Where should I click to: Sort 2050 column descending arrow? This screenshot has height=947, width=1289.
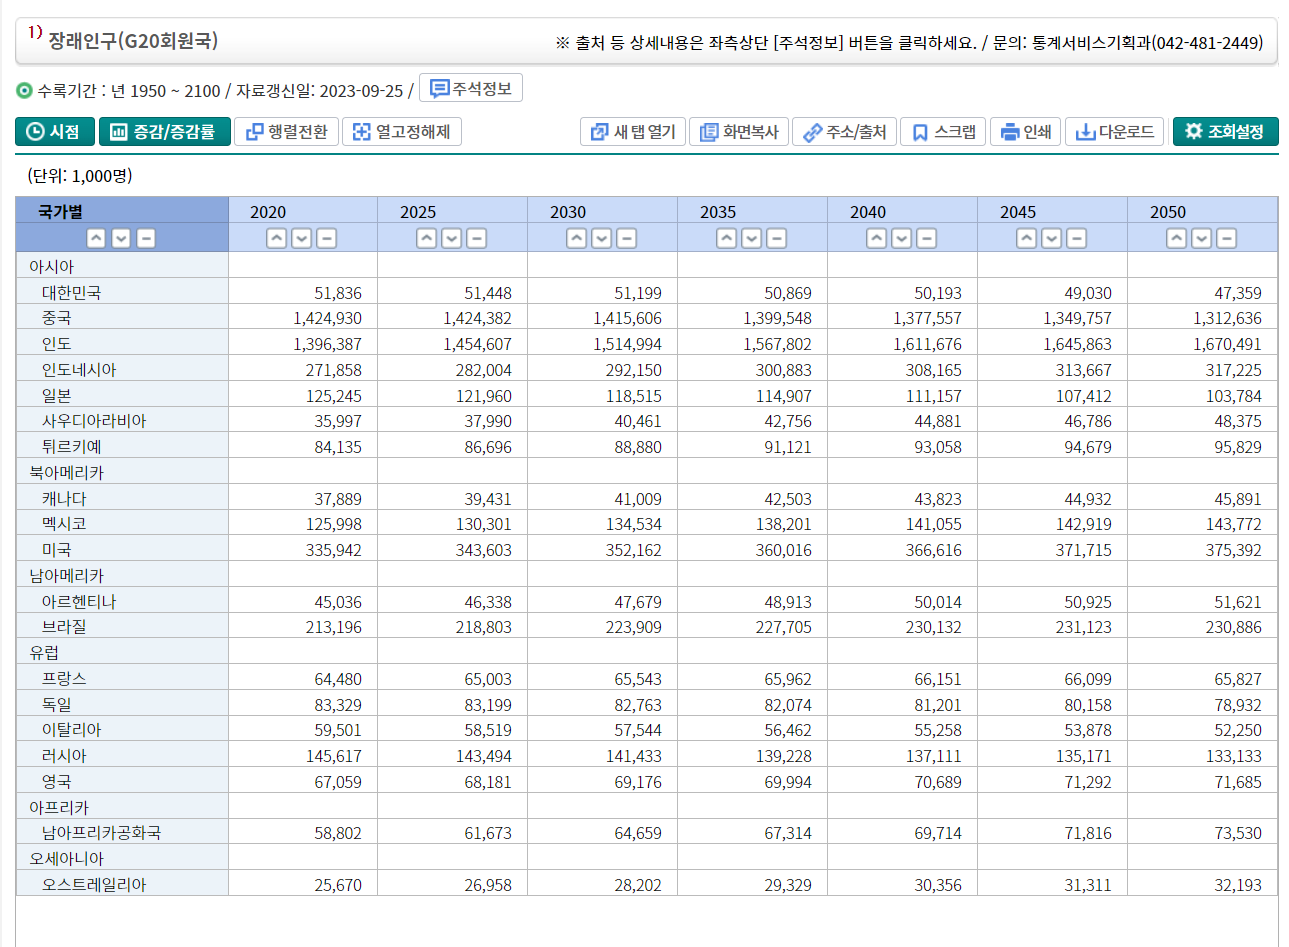1201,238
